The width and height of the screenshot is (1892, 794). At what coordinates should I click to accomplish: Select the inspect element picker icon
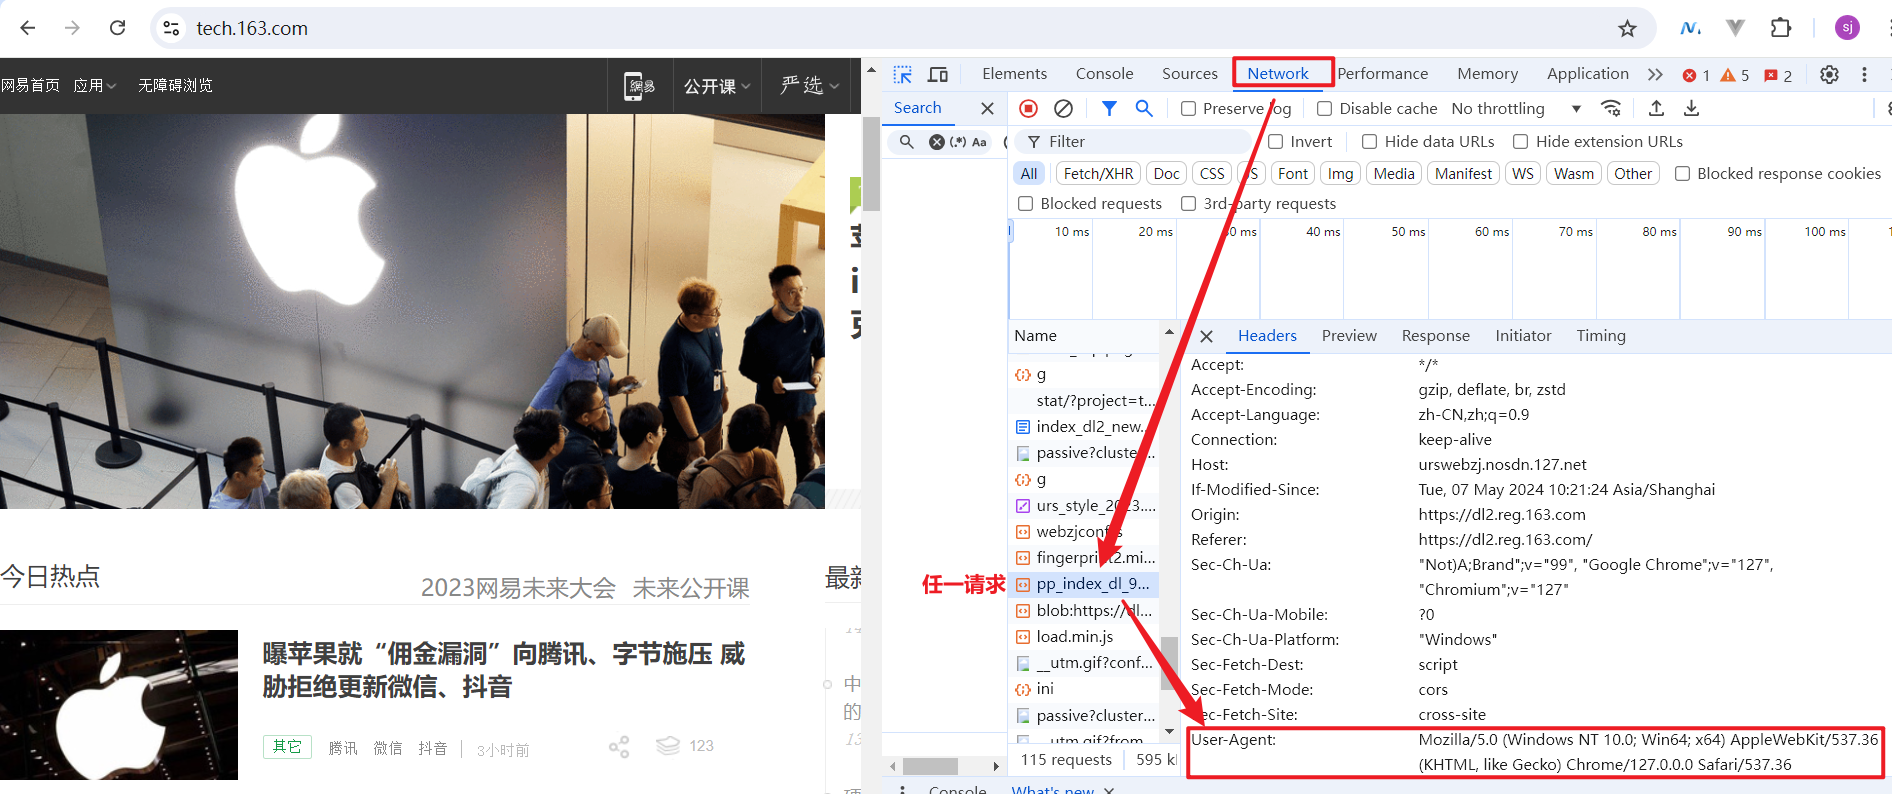coord(903,74)
